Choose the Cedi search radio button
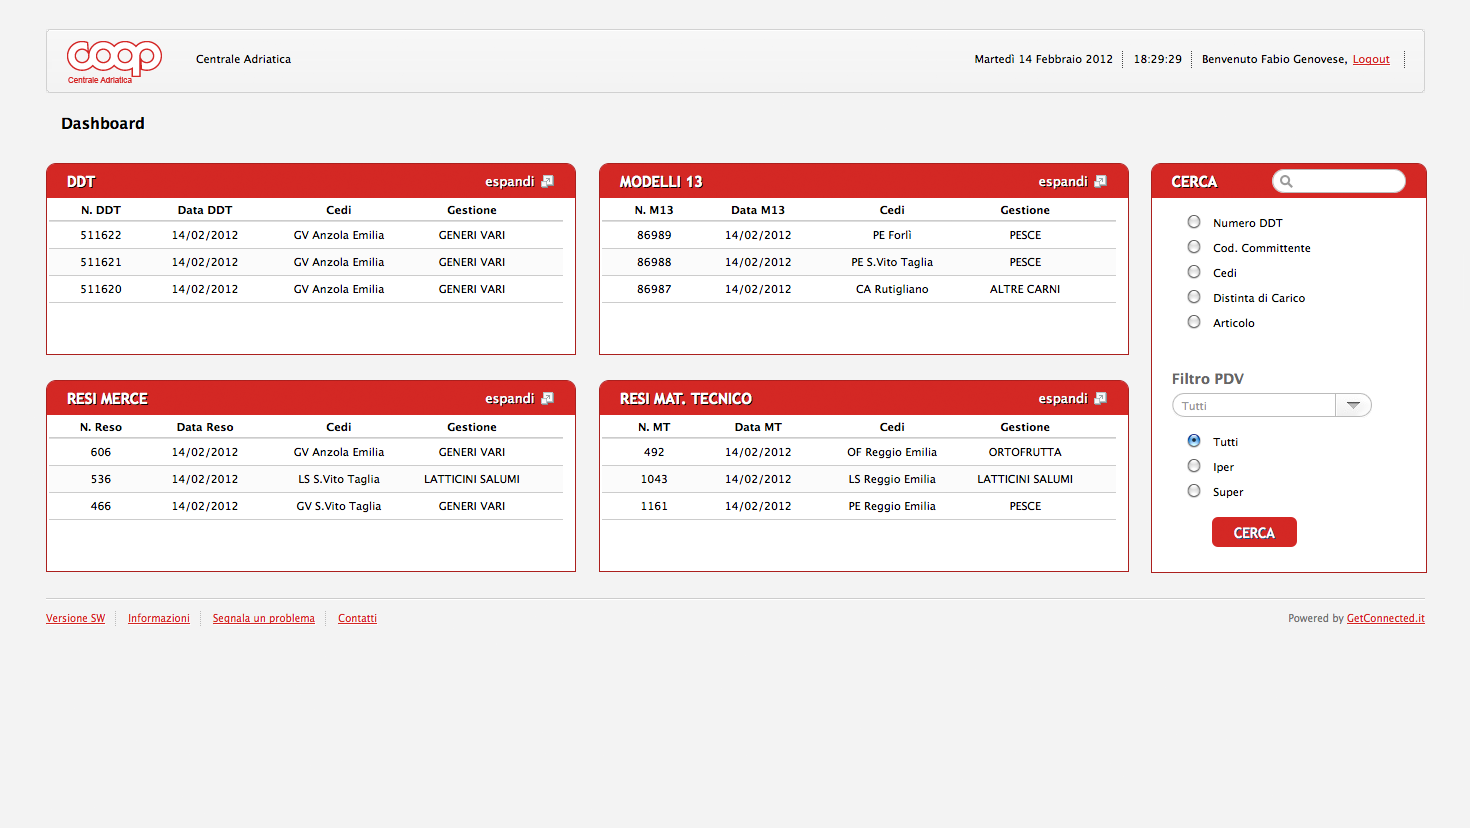The width and height of the screenshot is (1470, 828). click(x=1194, y=272)
